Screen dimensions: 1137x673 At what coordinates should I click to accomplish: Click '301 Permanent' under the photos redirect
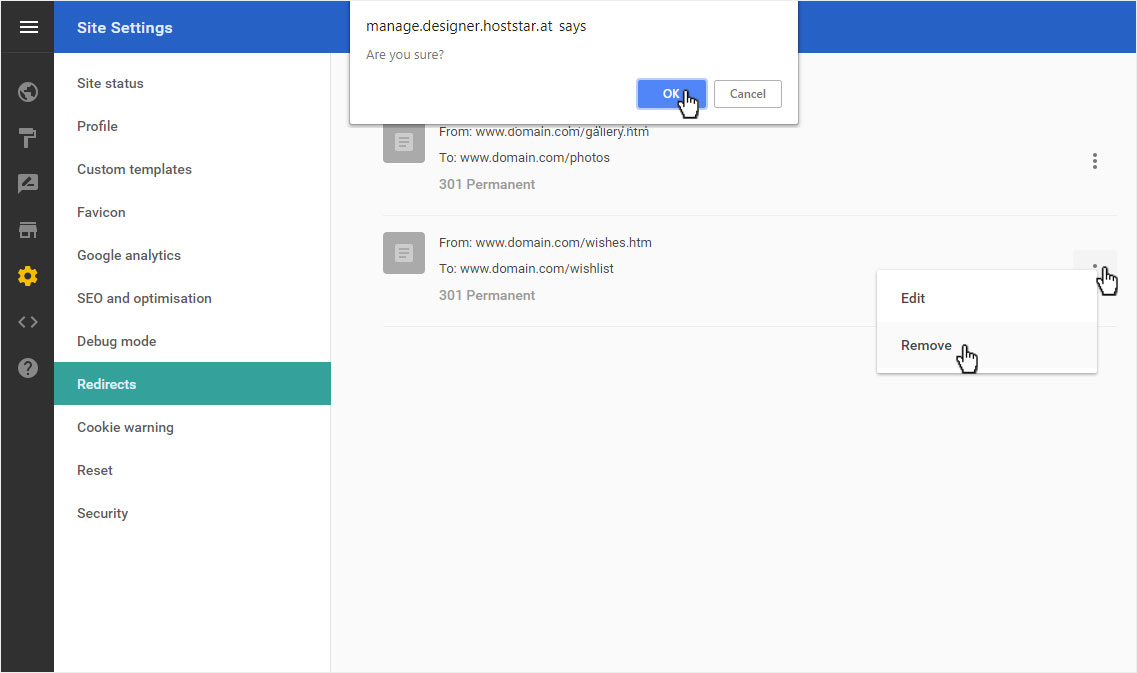point(487,184)
